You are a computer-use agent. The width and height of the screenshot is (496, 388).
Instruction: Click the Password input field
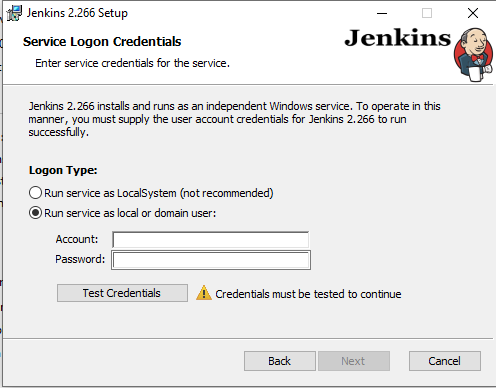coord(211,260)
